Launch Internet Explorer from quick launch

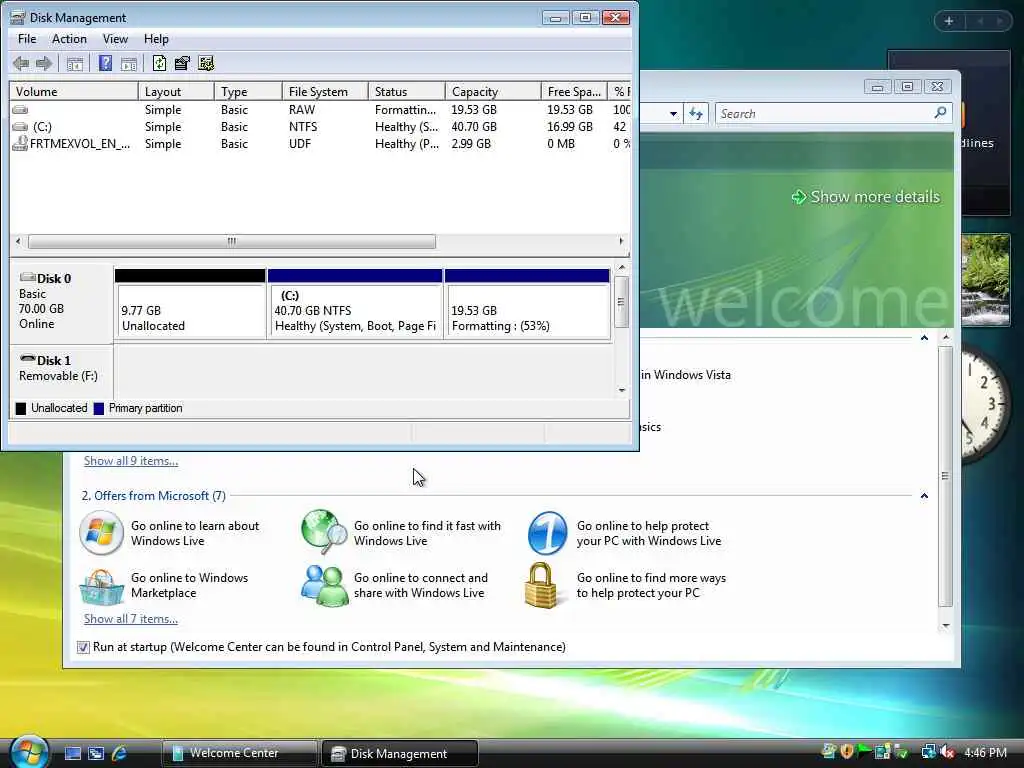click(120, 753)
